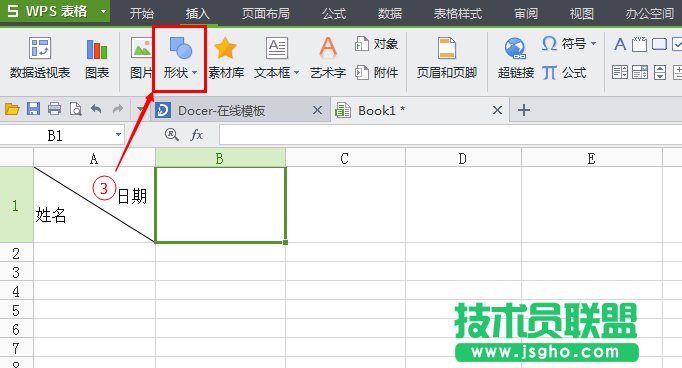Expand the WPS 表格 application menu arrow
Image resolution: width=682 pixels, height=368 pixels.
[x=104, y=11]
